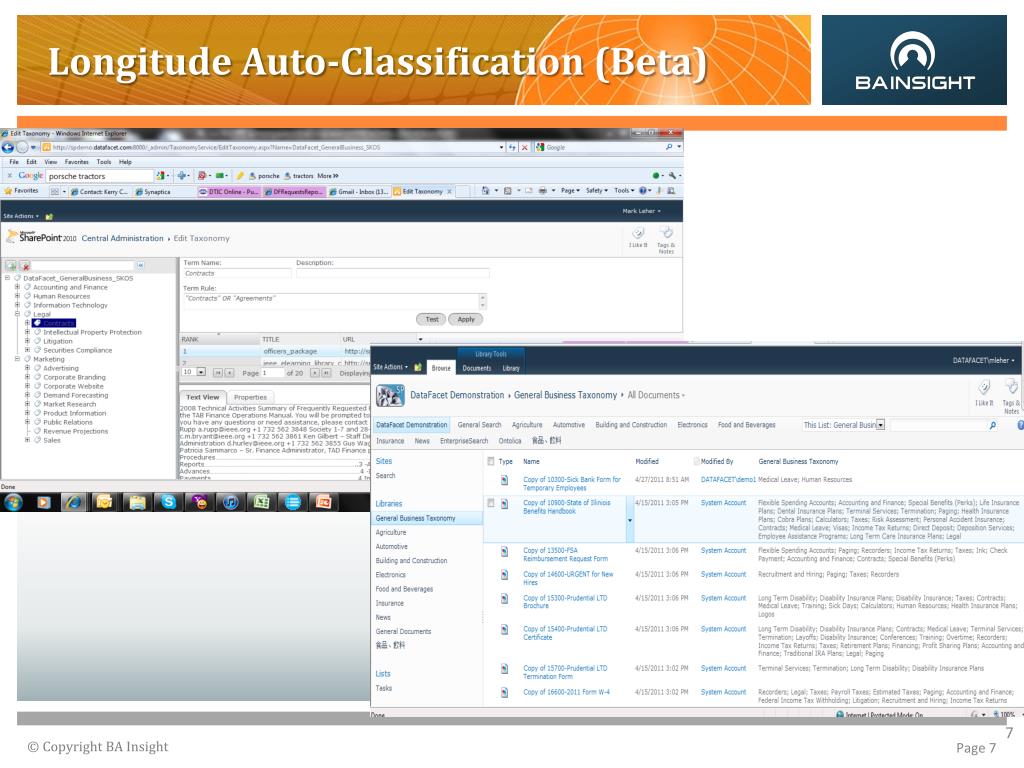This screenshot has width=1024, height=768.
Task: Open Internet Explorer from taskbar
Action: pos(73,502)
